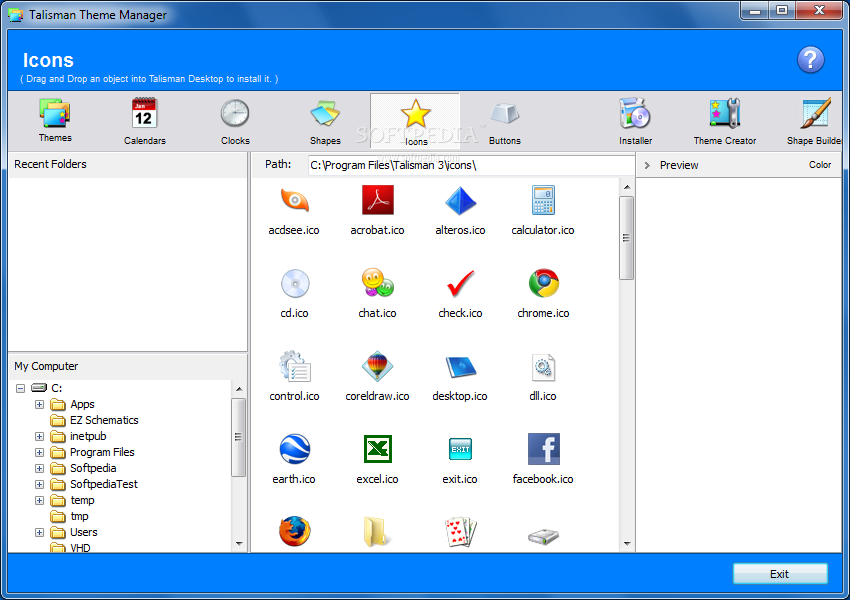Select the hard drive icon thumbnail
The width and height of the screenshot is (850, 600).
(x=543, y=537)
